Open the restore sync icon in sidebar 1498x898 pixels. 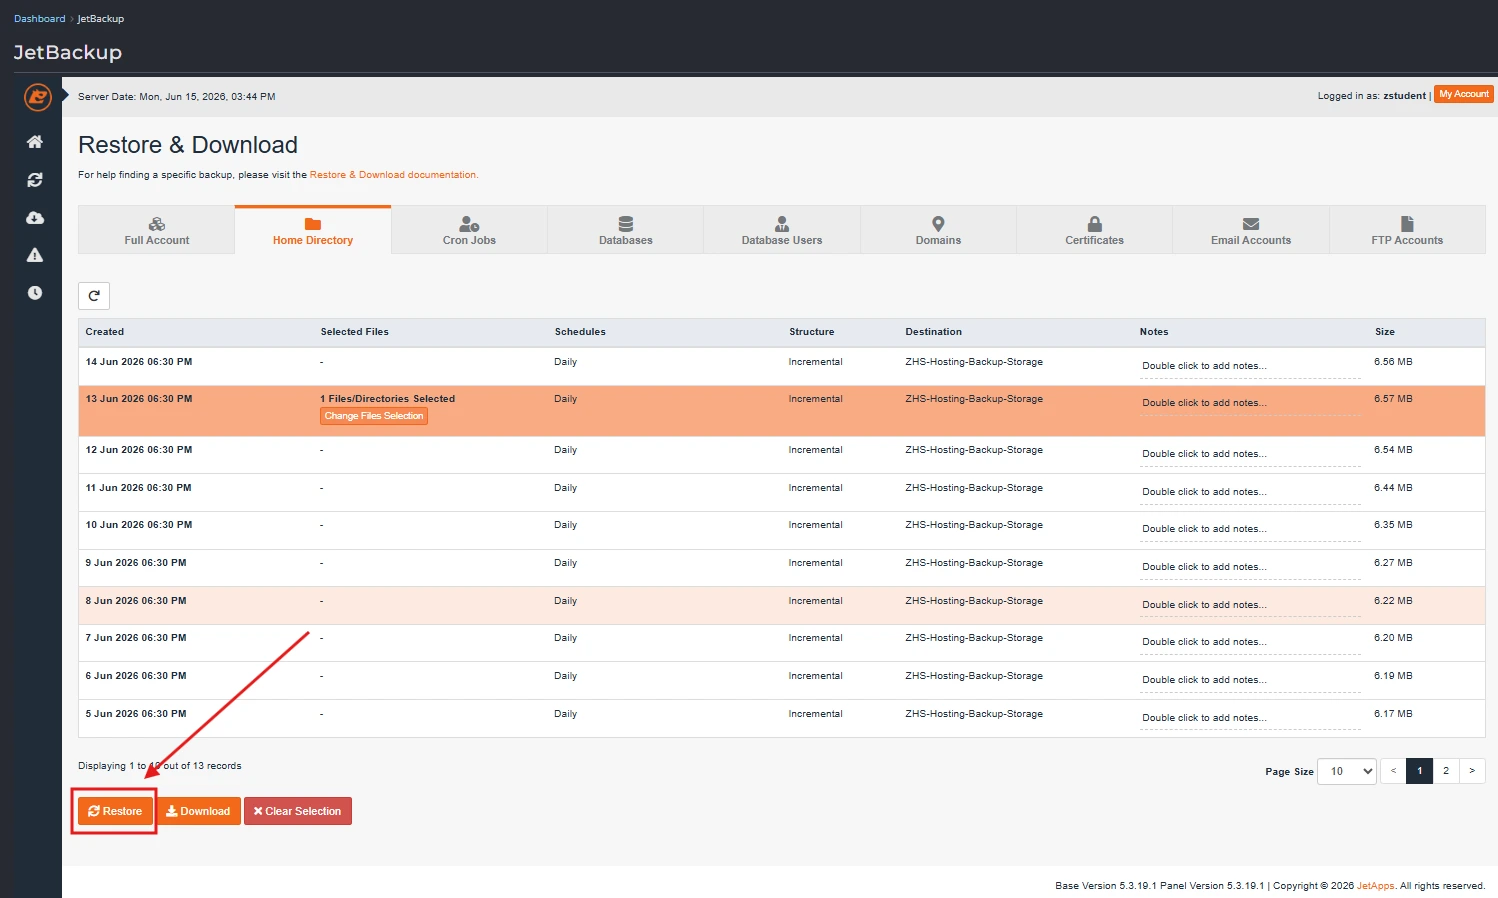(x=35, y=180)
